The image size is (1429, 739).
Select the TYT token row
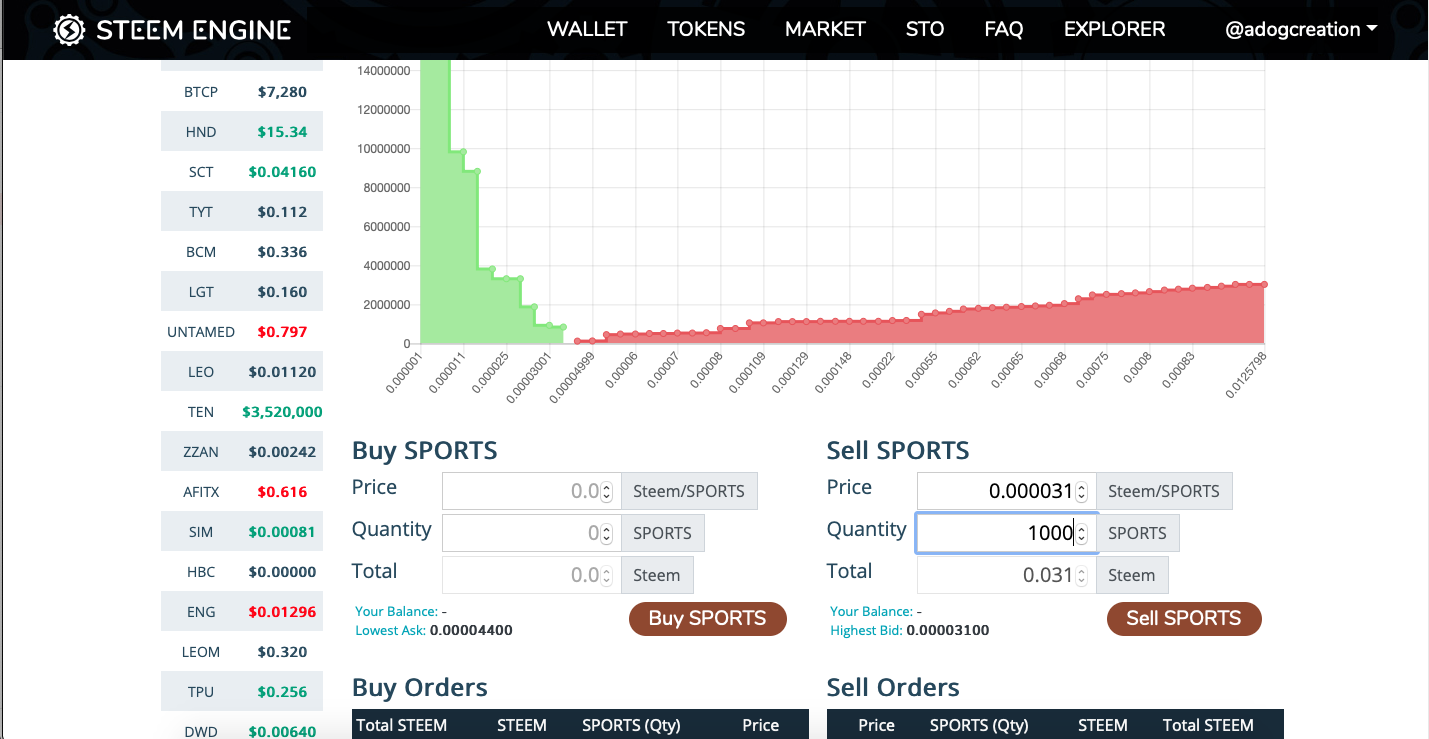click(242, 212)
